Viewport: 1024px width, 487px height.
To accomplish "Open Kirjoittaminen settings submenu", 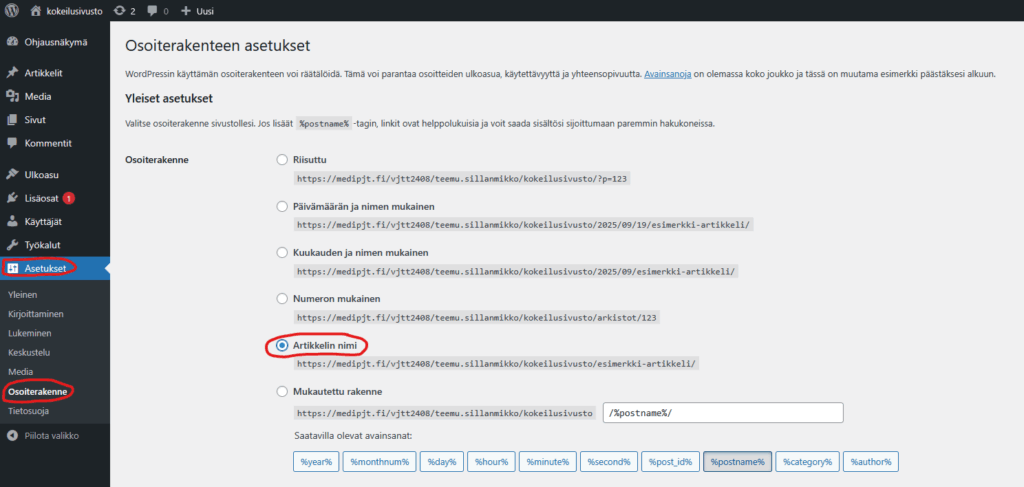I will point(36,314).
